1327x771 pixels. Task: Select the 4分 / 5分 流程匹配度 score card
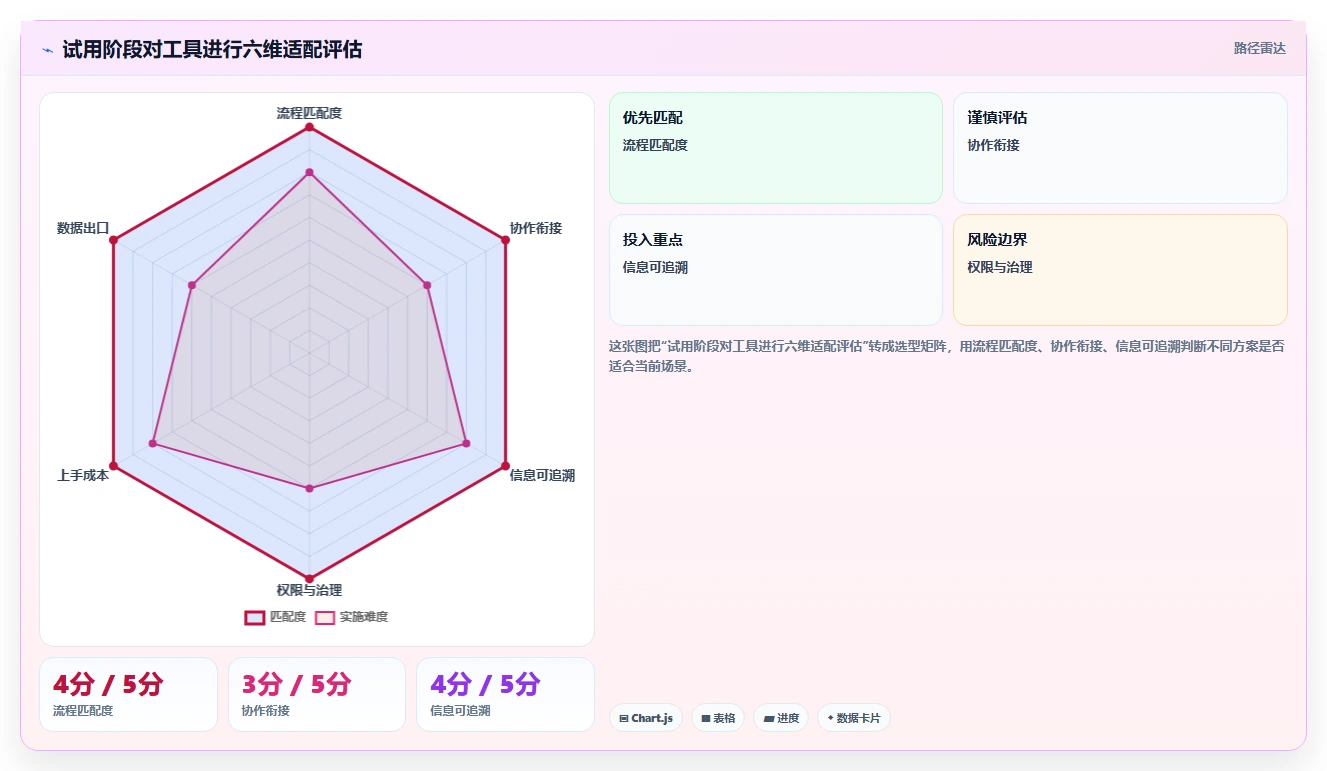pos(128,694)
